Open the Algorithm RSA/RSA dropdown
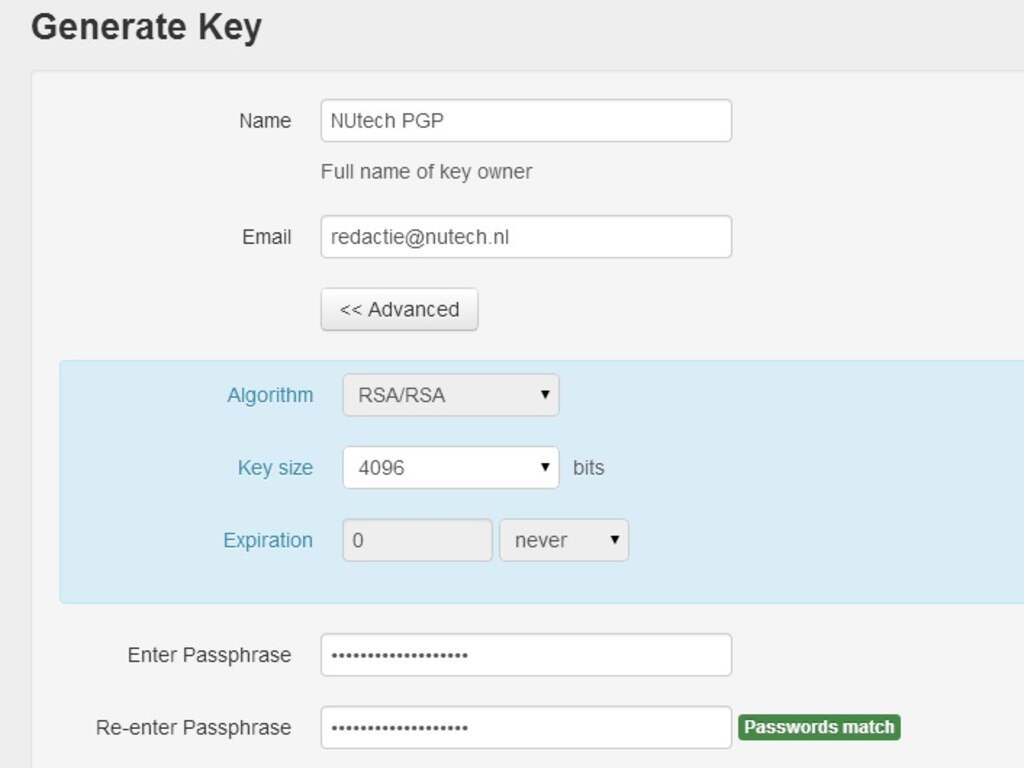 click(451, 395)
